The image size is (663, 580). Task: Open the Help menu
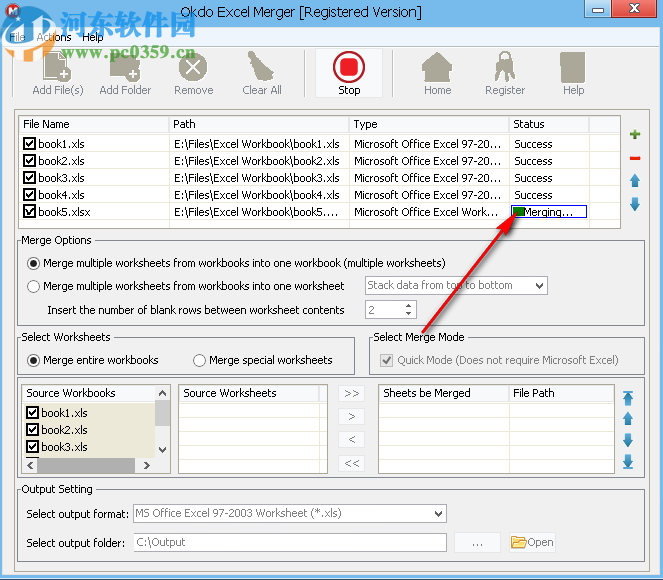point(93,37)
